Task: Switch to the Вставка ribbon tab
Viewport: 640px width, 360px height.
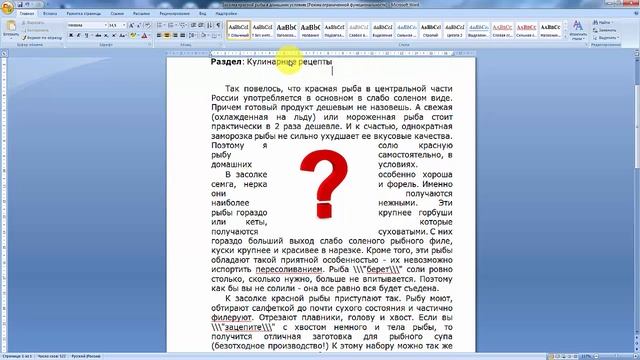Action: [x=50, y=13]
